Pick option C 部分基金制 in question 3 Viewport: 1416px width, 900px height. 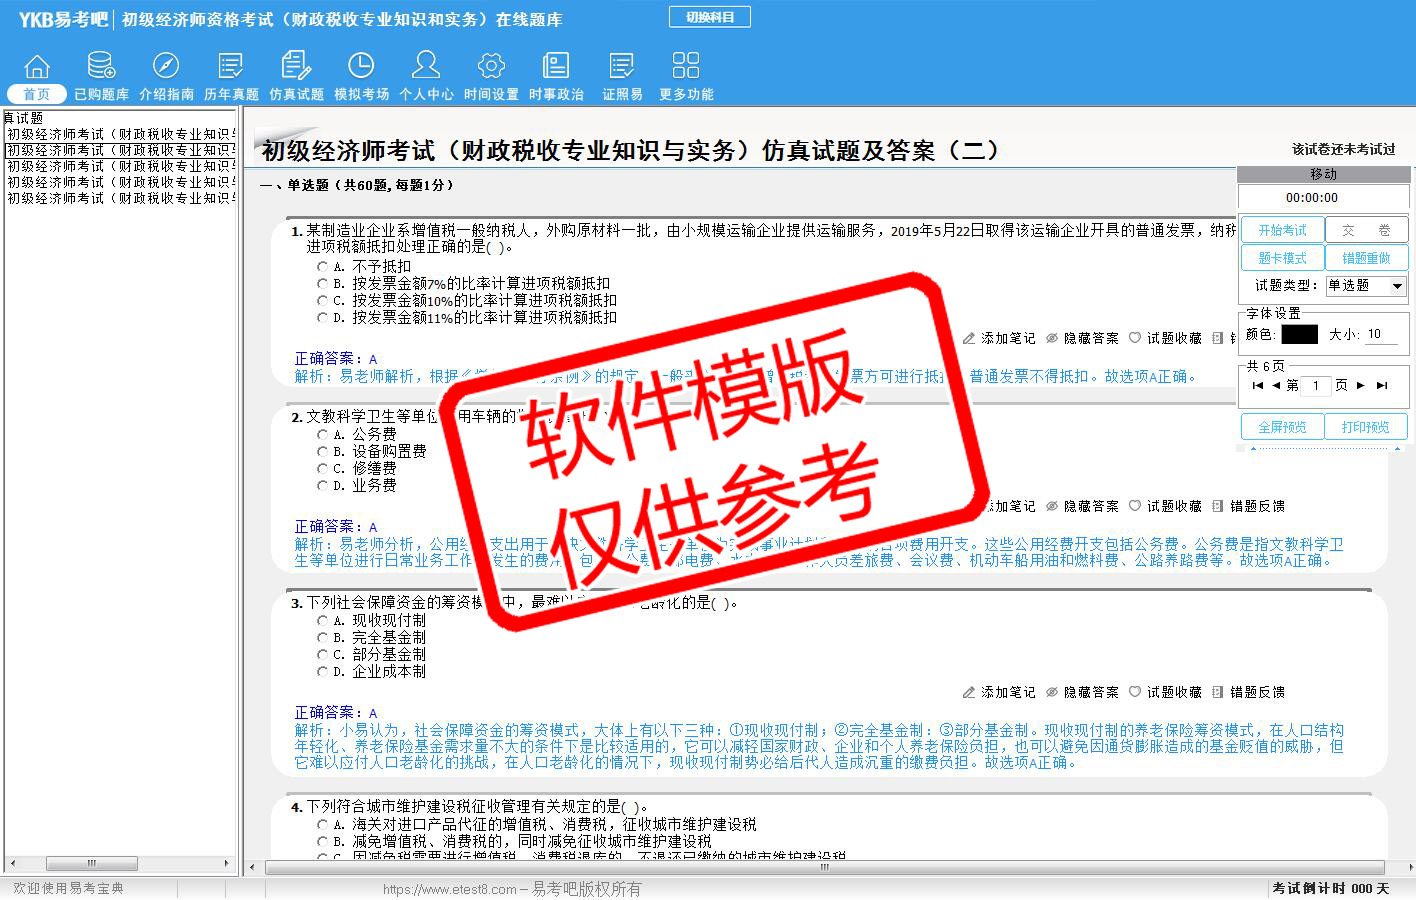click(x=322, y=655)
